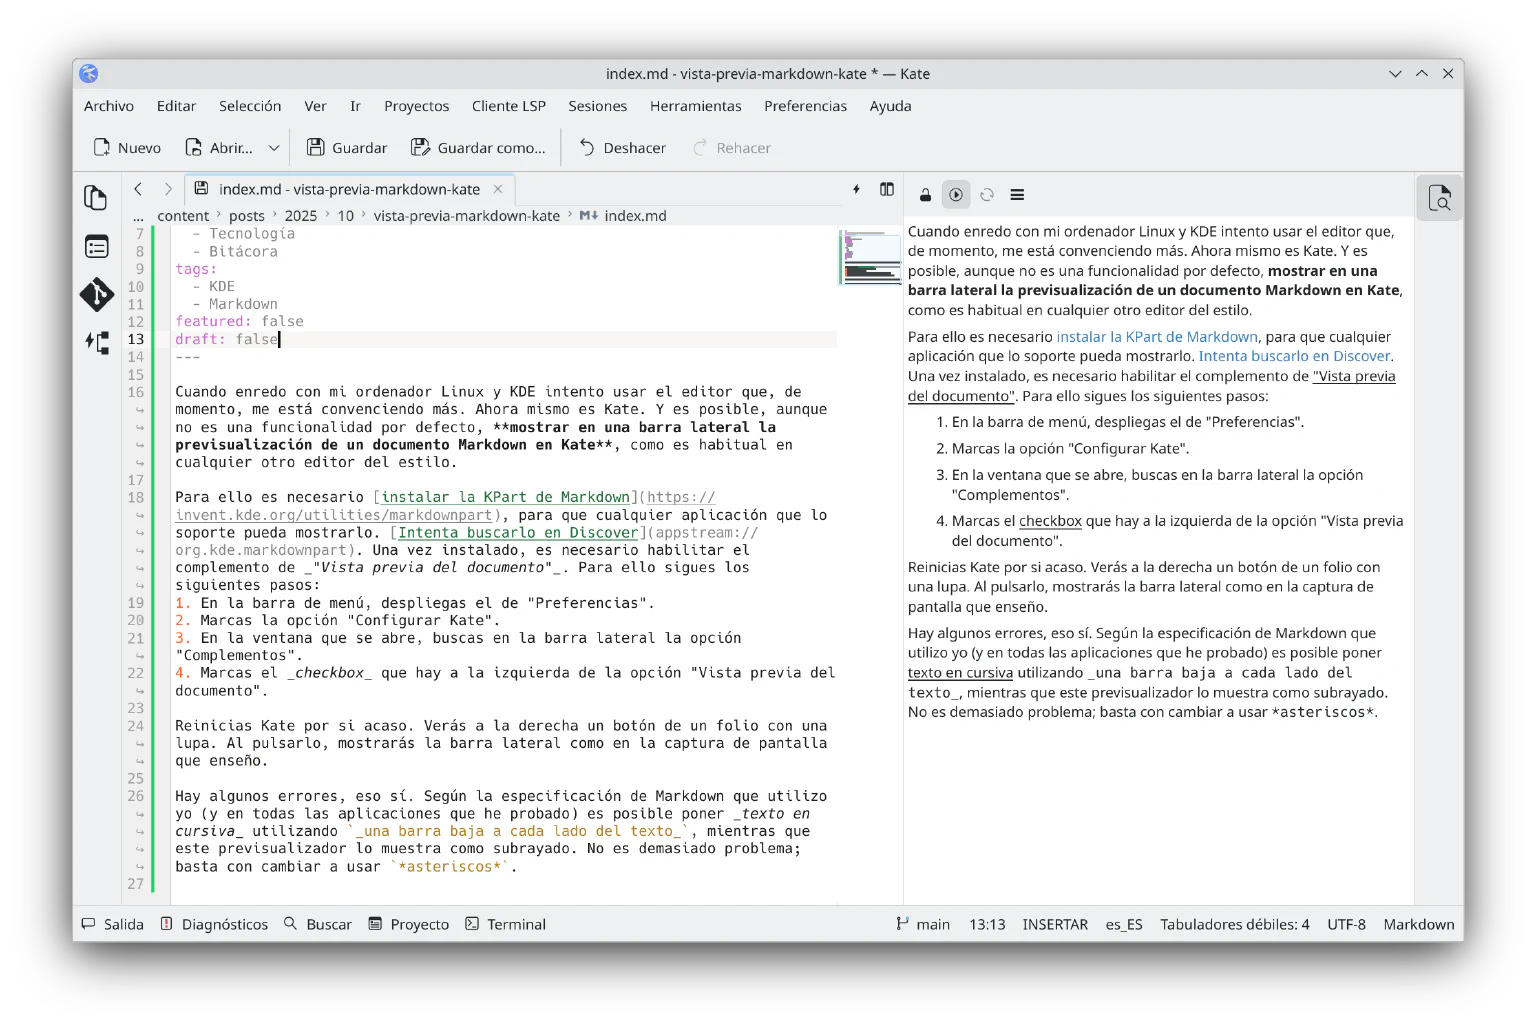Viewport: 1536px width, 1027px height.
Task: Close the index.md tab
Action: [498, 189]
